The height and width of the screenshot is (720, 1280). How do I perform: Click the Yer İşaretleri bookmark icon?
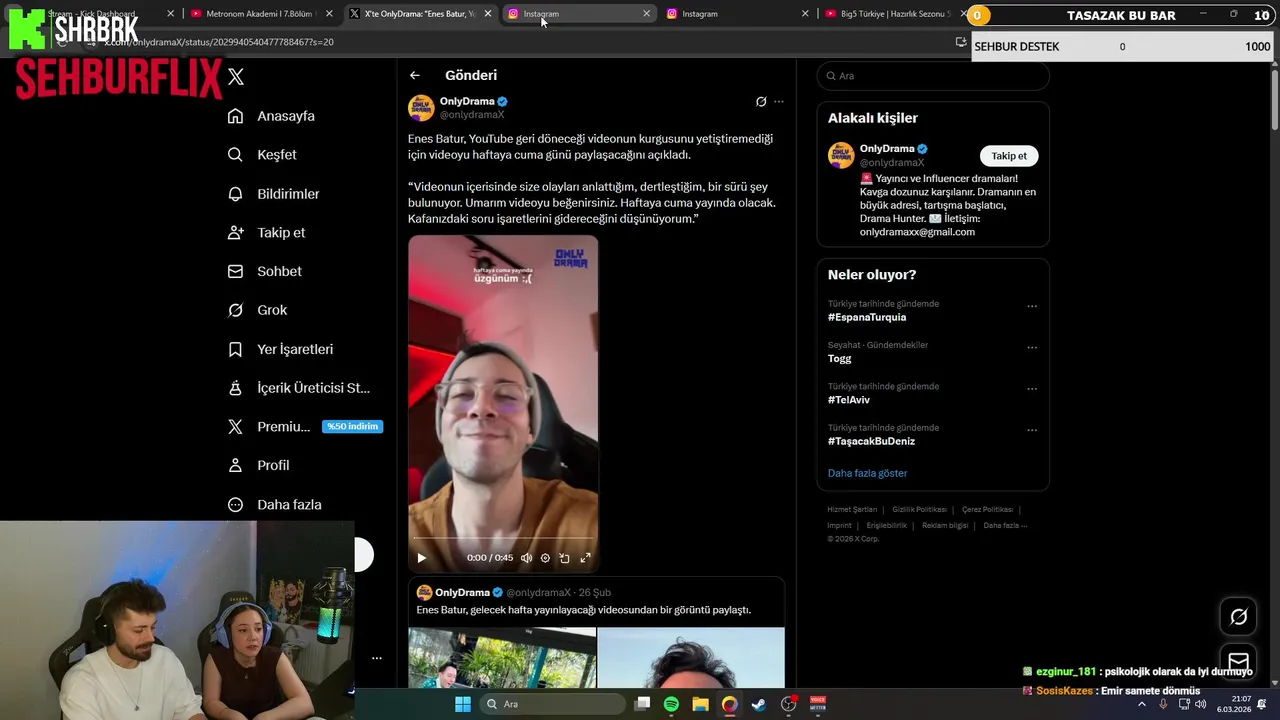(x=235, y=349)
